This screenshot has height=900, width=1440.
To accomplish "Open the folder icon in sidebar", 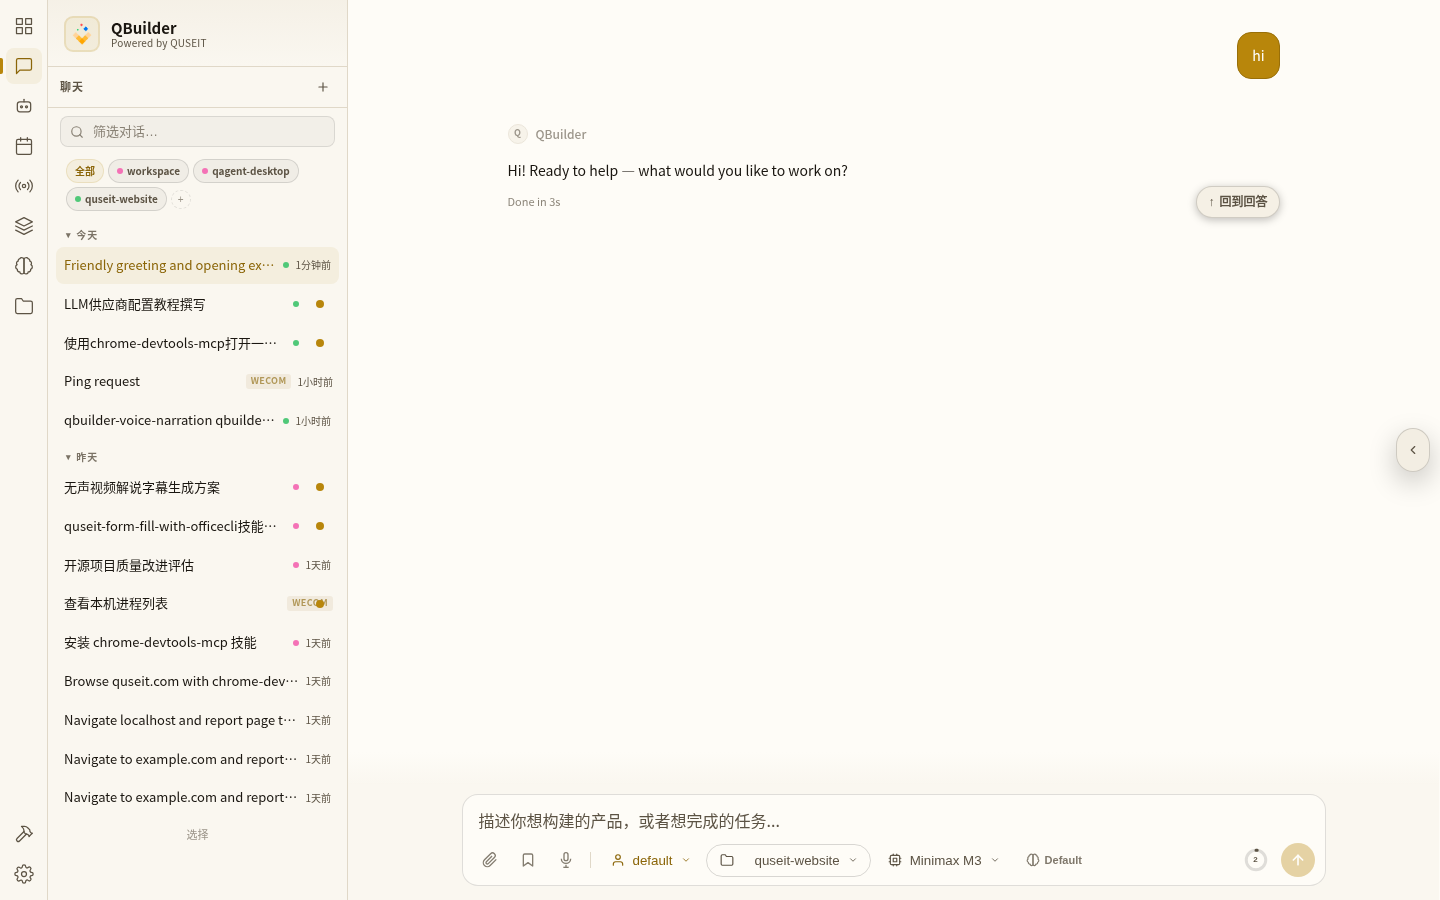I will pos(24,306).
